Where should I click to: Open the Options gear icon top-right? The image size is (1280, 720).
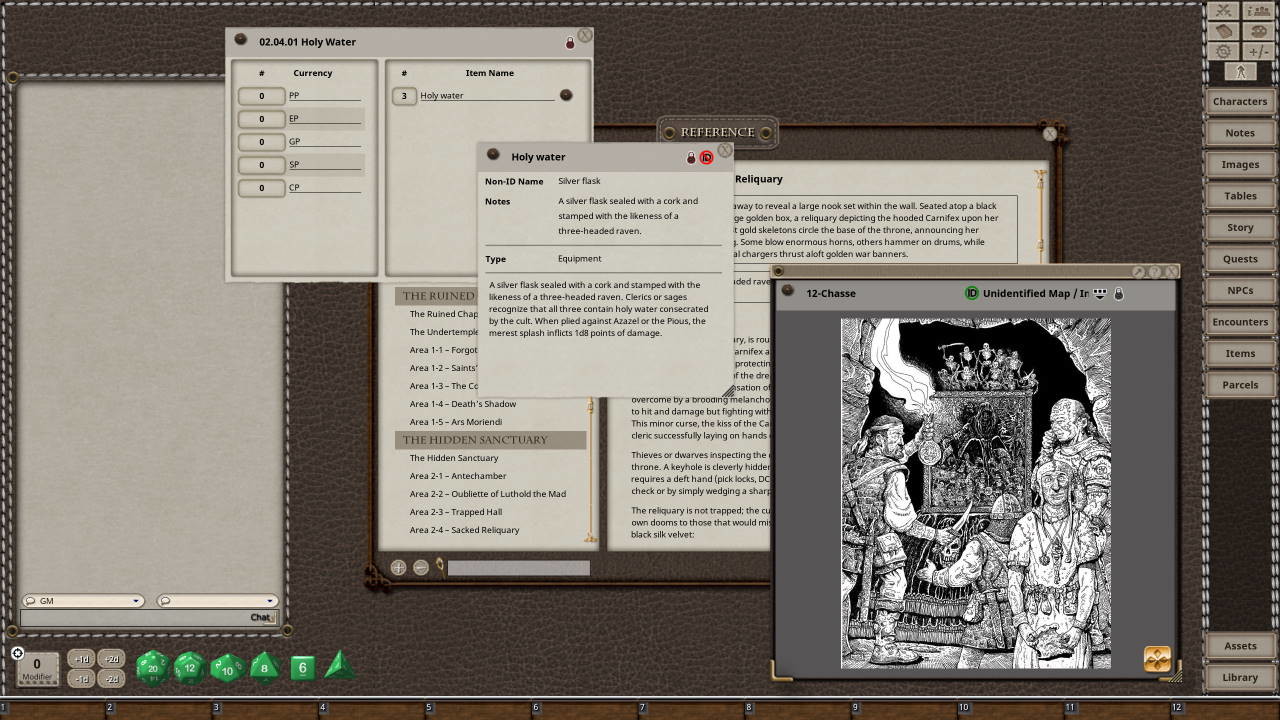click(x=1223, y=51)
